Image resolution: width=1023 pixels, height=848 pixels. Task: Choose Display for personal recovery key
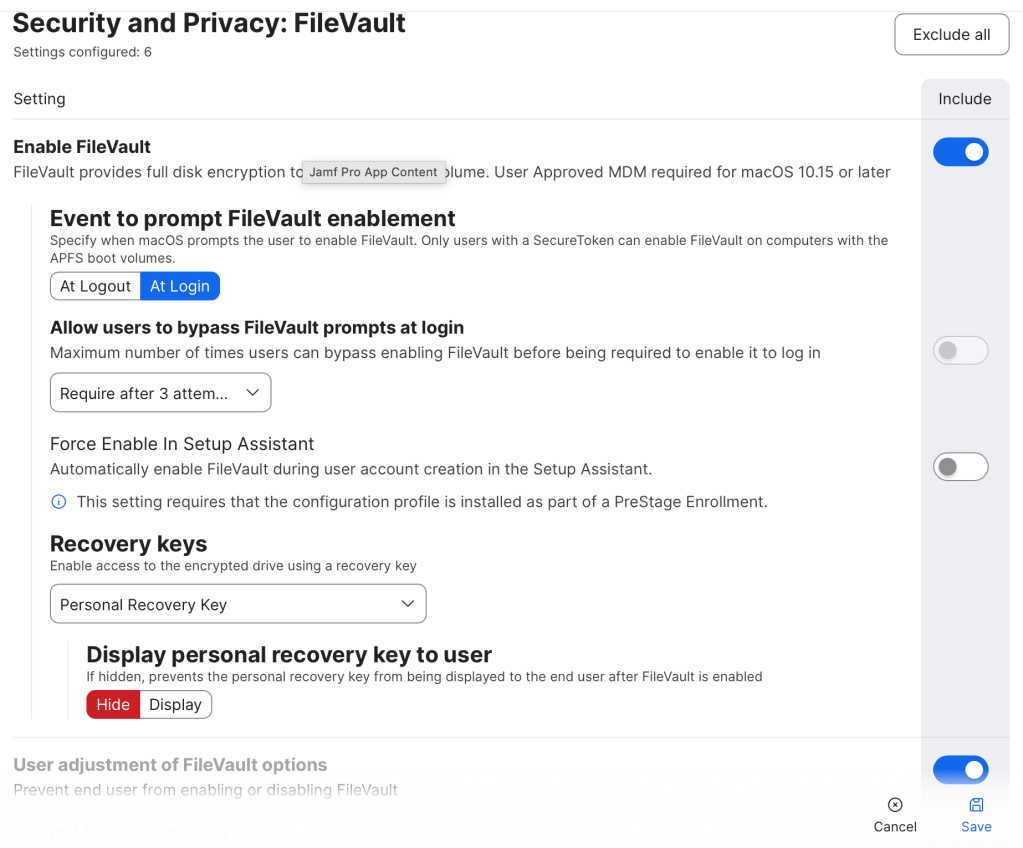pos(176,704)
